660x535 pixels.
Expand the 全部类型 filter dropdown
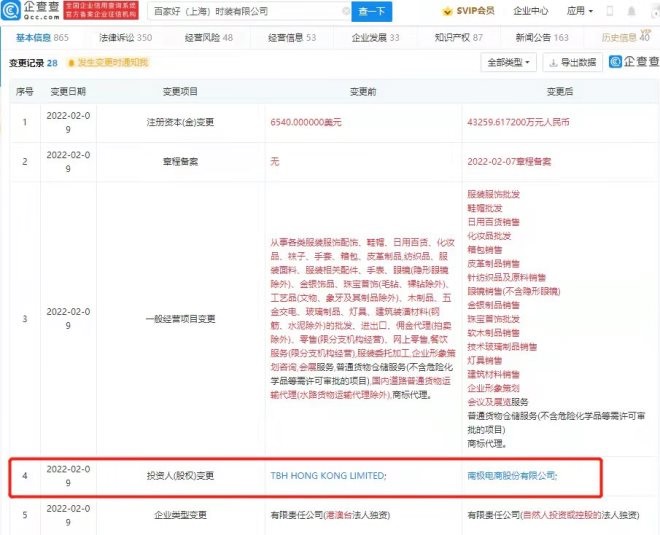(509, 62)
